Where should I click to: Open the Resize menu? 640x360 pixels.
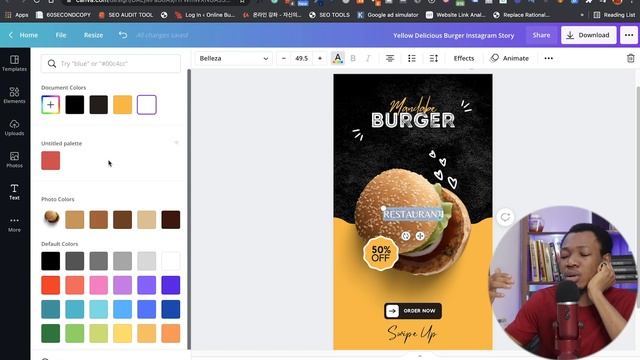[x=93, y=35]
